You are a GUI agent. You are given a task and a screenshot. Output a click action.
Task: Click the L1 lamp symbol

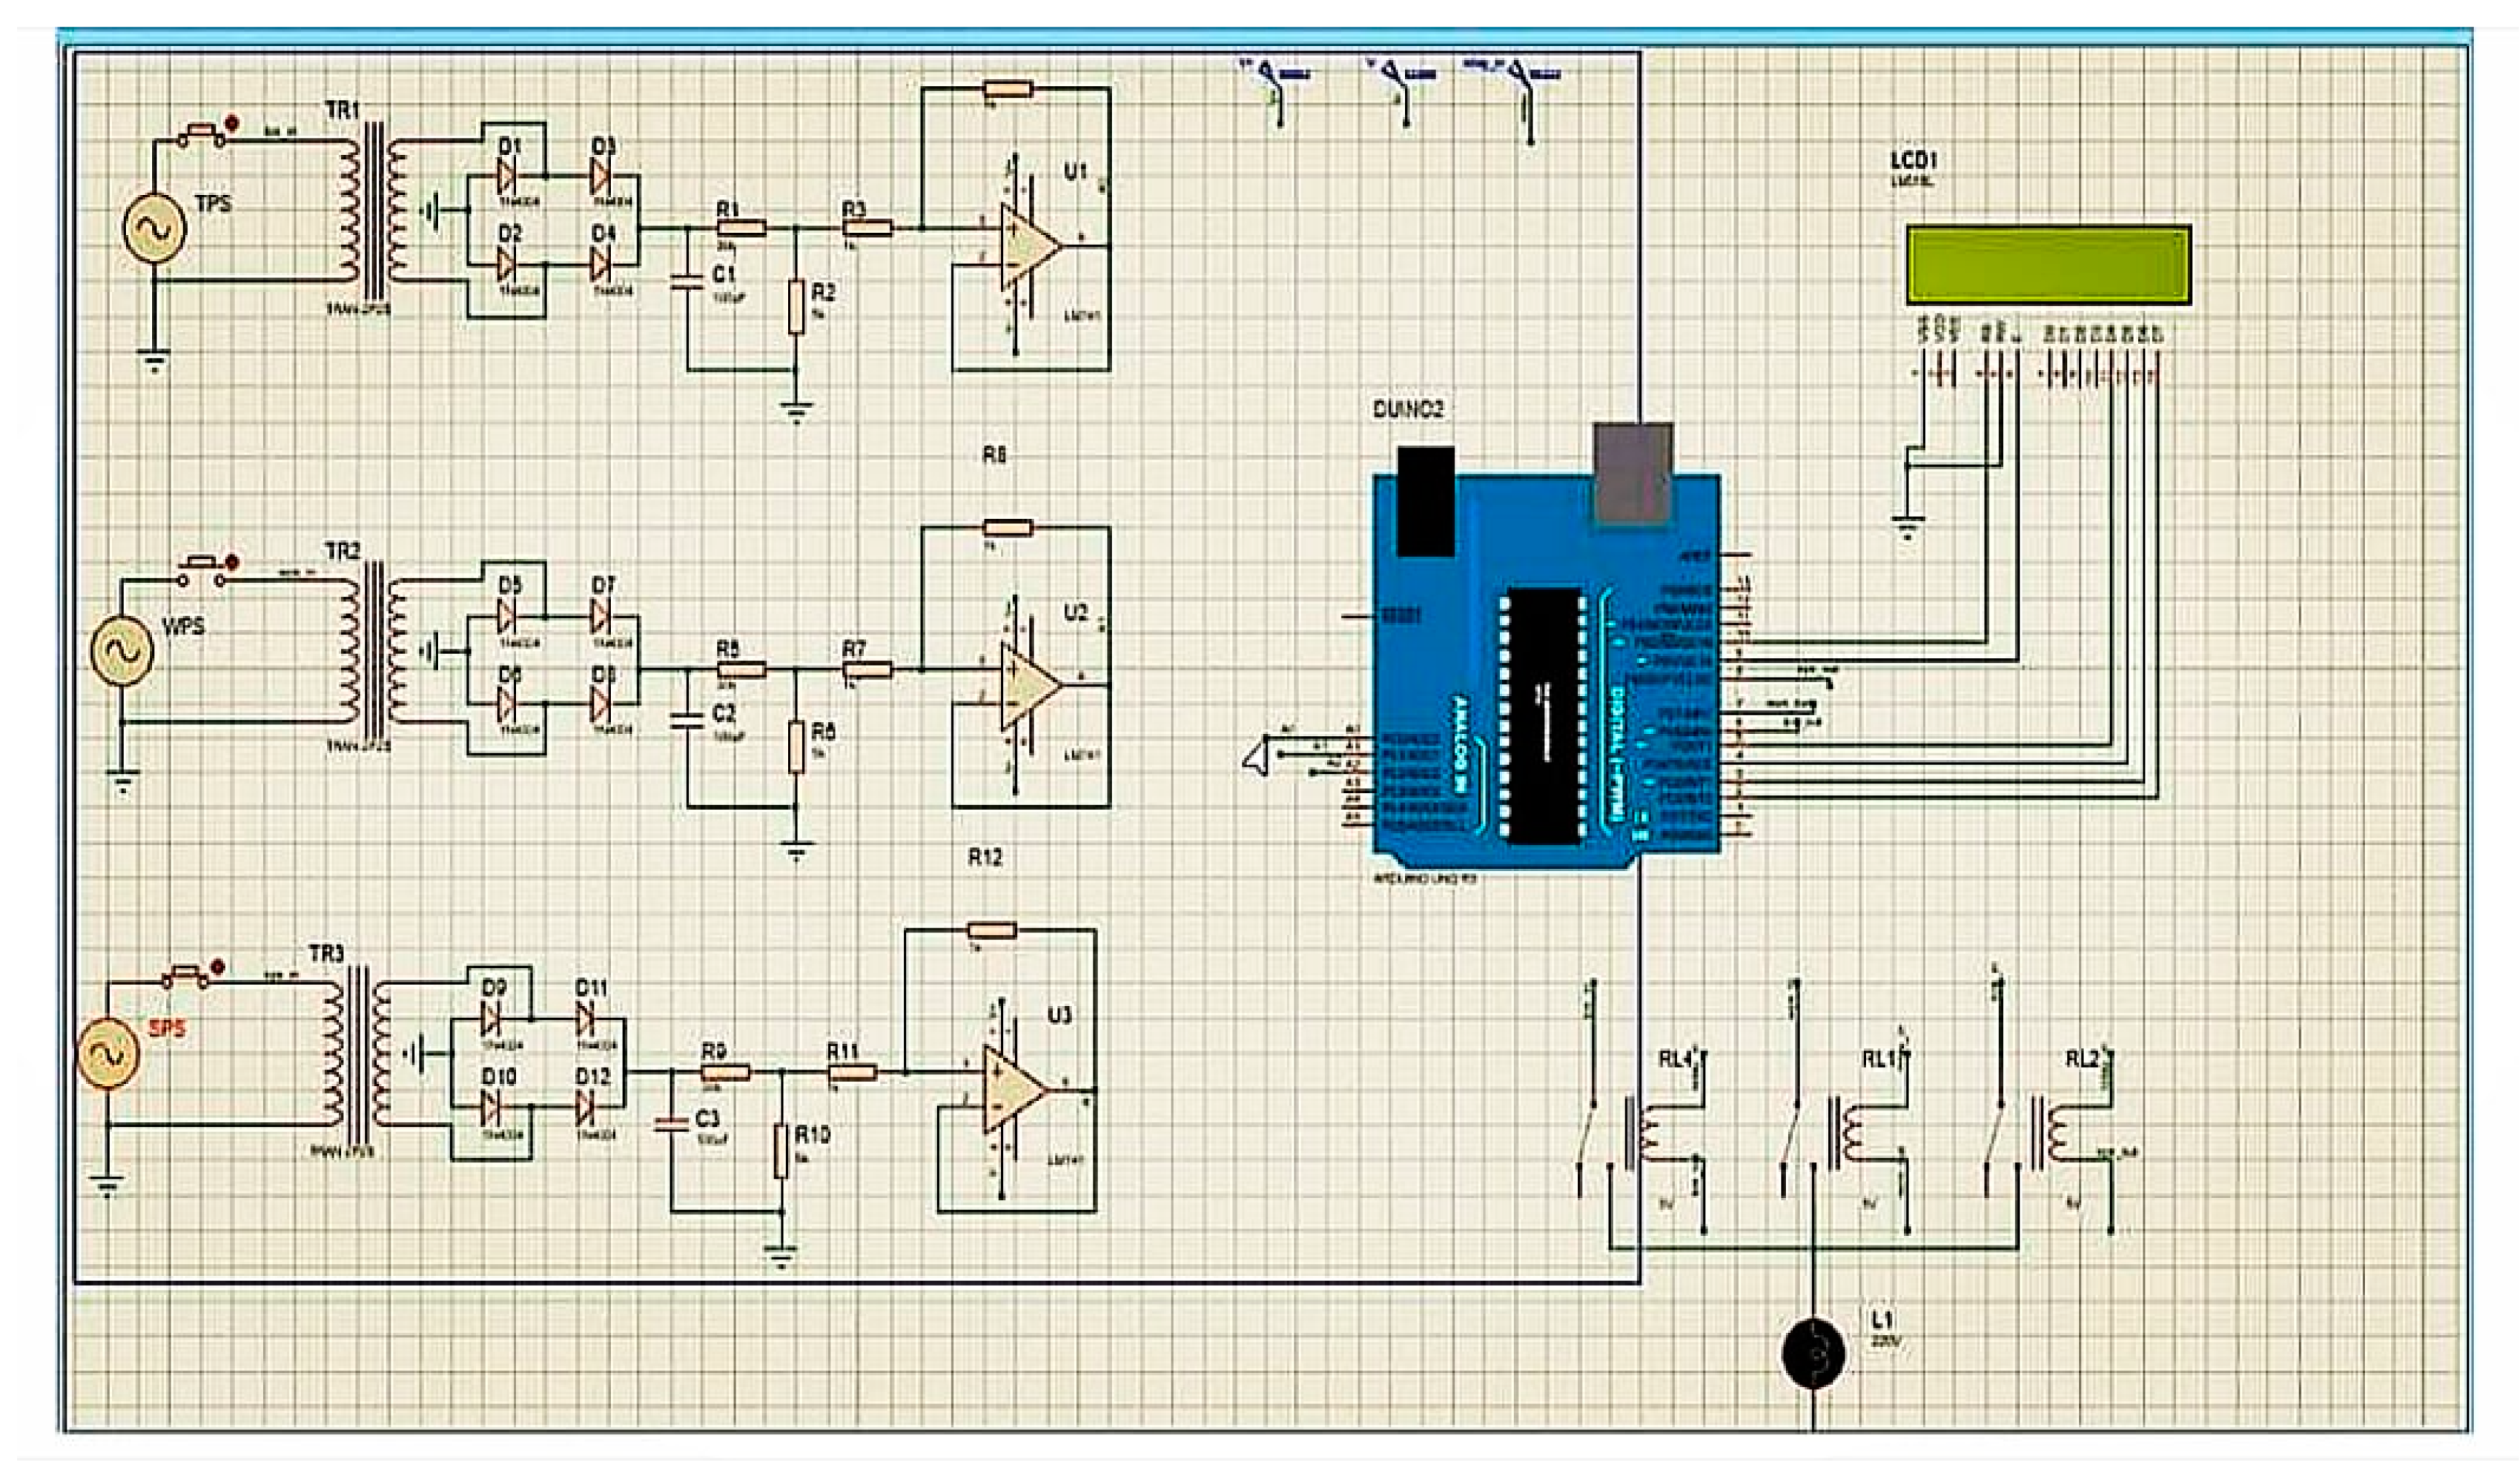[1812, 1354]
